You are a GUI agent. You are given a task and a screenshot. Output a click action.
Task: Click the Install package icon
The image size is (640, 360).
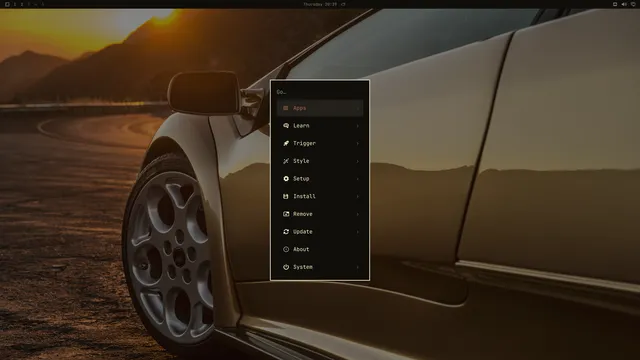coord(286,196)
